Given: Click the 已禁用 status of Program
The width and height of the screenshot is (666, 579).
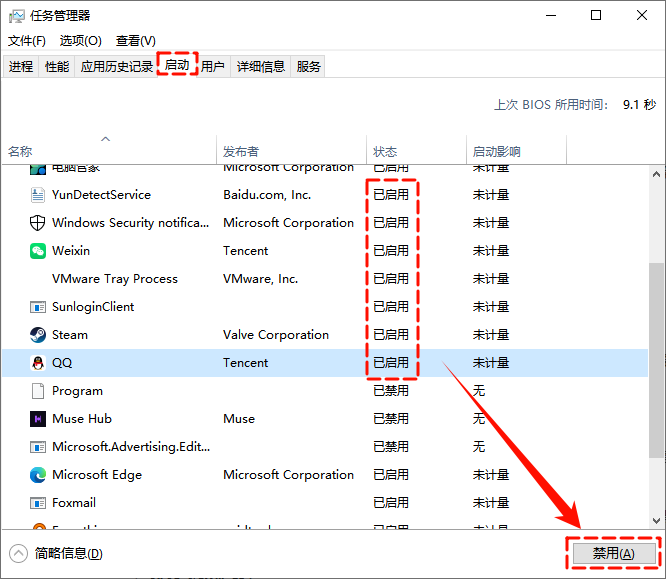Looking at the screenshot, I should tap(391, 391).
